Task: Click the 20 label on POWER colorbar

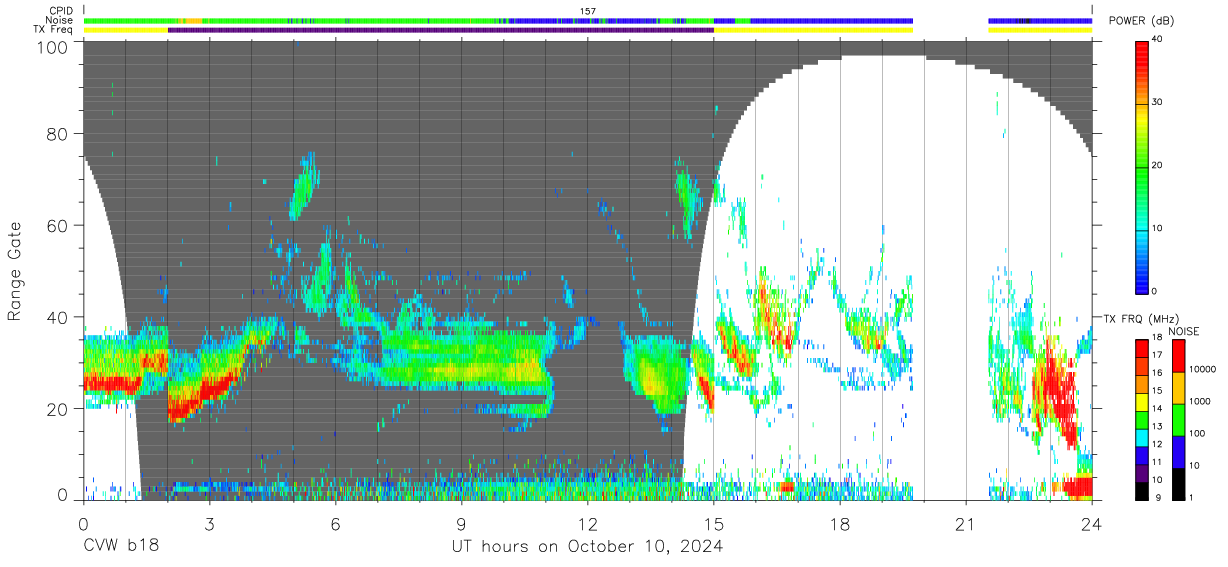Action: point(1157,166)
